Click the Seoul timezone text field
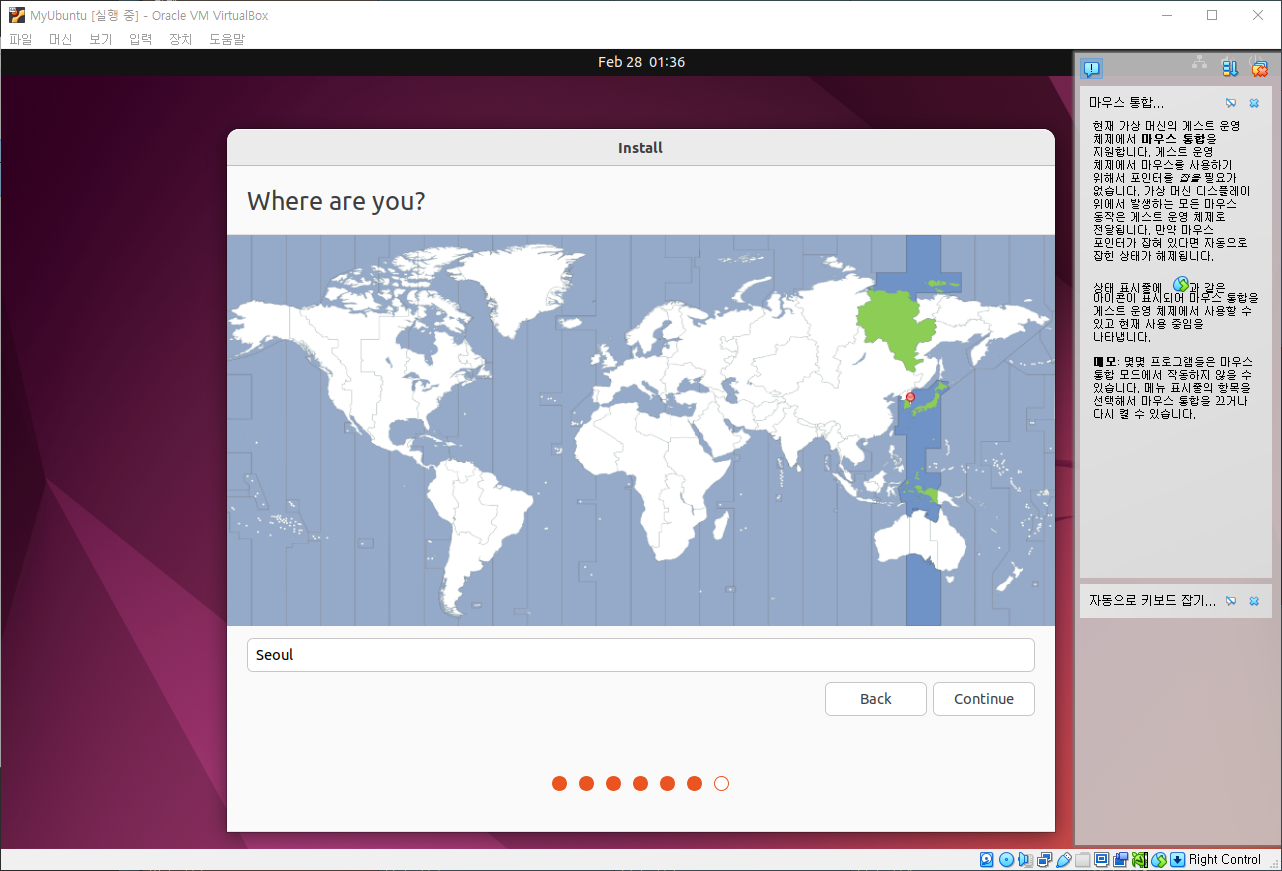Image resolution: width=1282 pixels, height=871 pixels. pyautogui.click(x=640, y=655)
